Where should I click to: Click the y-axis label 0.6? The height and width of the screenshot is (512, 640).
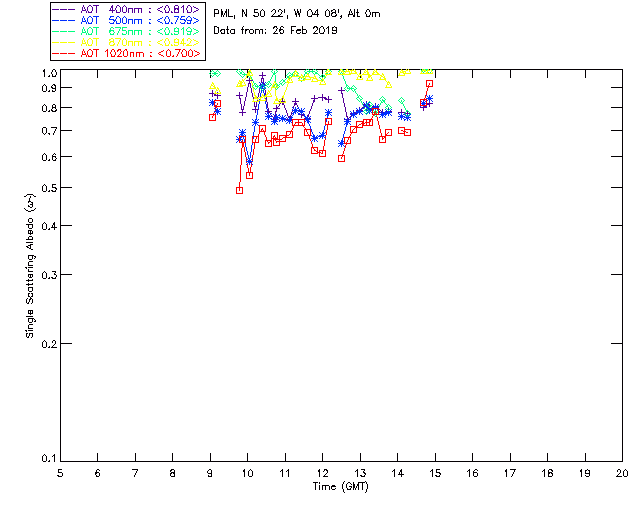pos(49,157)
